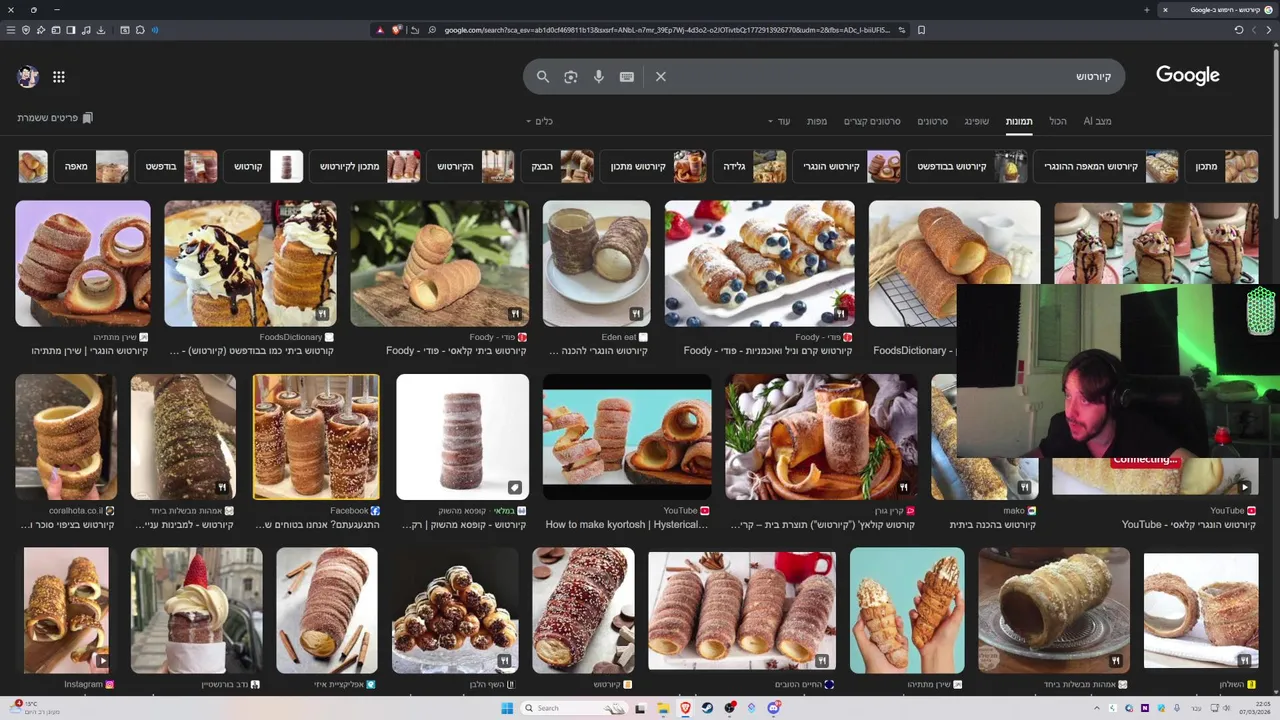Search by image with Google Lens icon

pyautogui.click(x=571, y=76)
